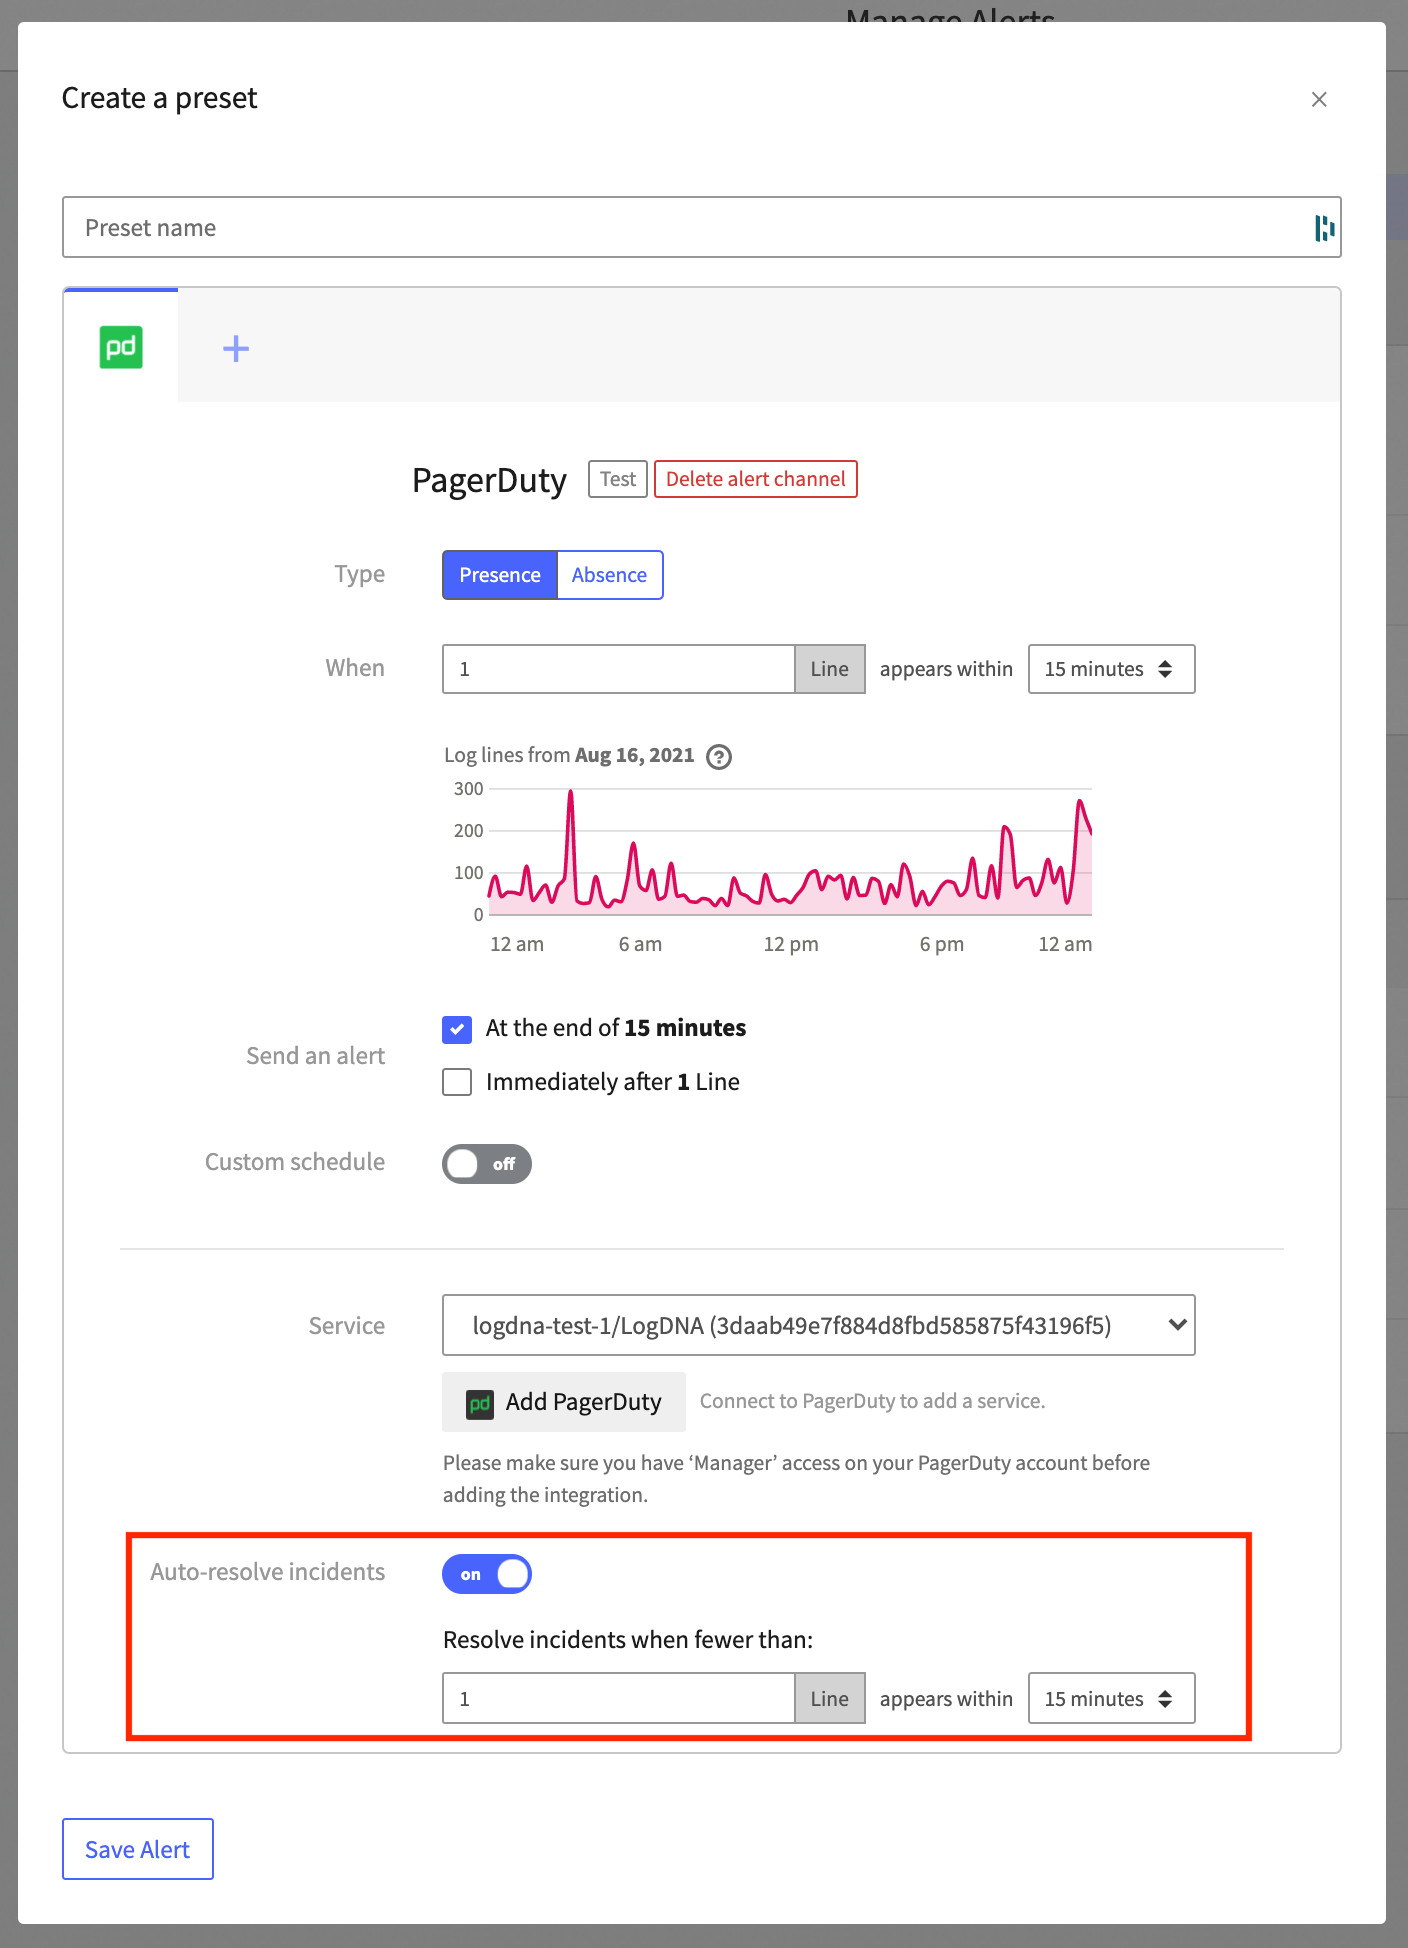Select Presence alert type
The height and width of the screenshot is (1948, 1408).
[499, 575]
